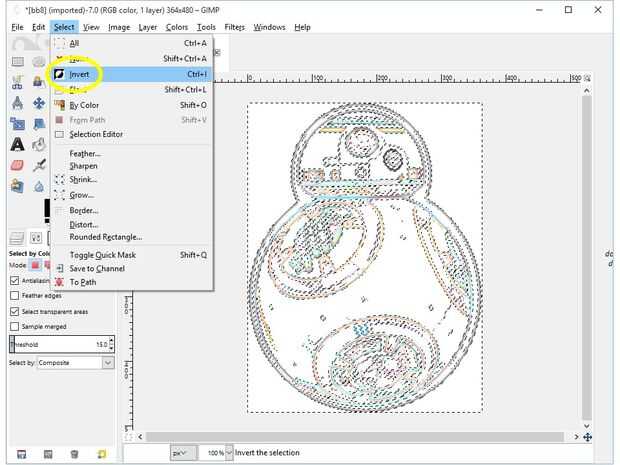Open the File menu

pyautogui.click(x=17, y=27)
